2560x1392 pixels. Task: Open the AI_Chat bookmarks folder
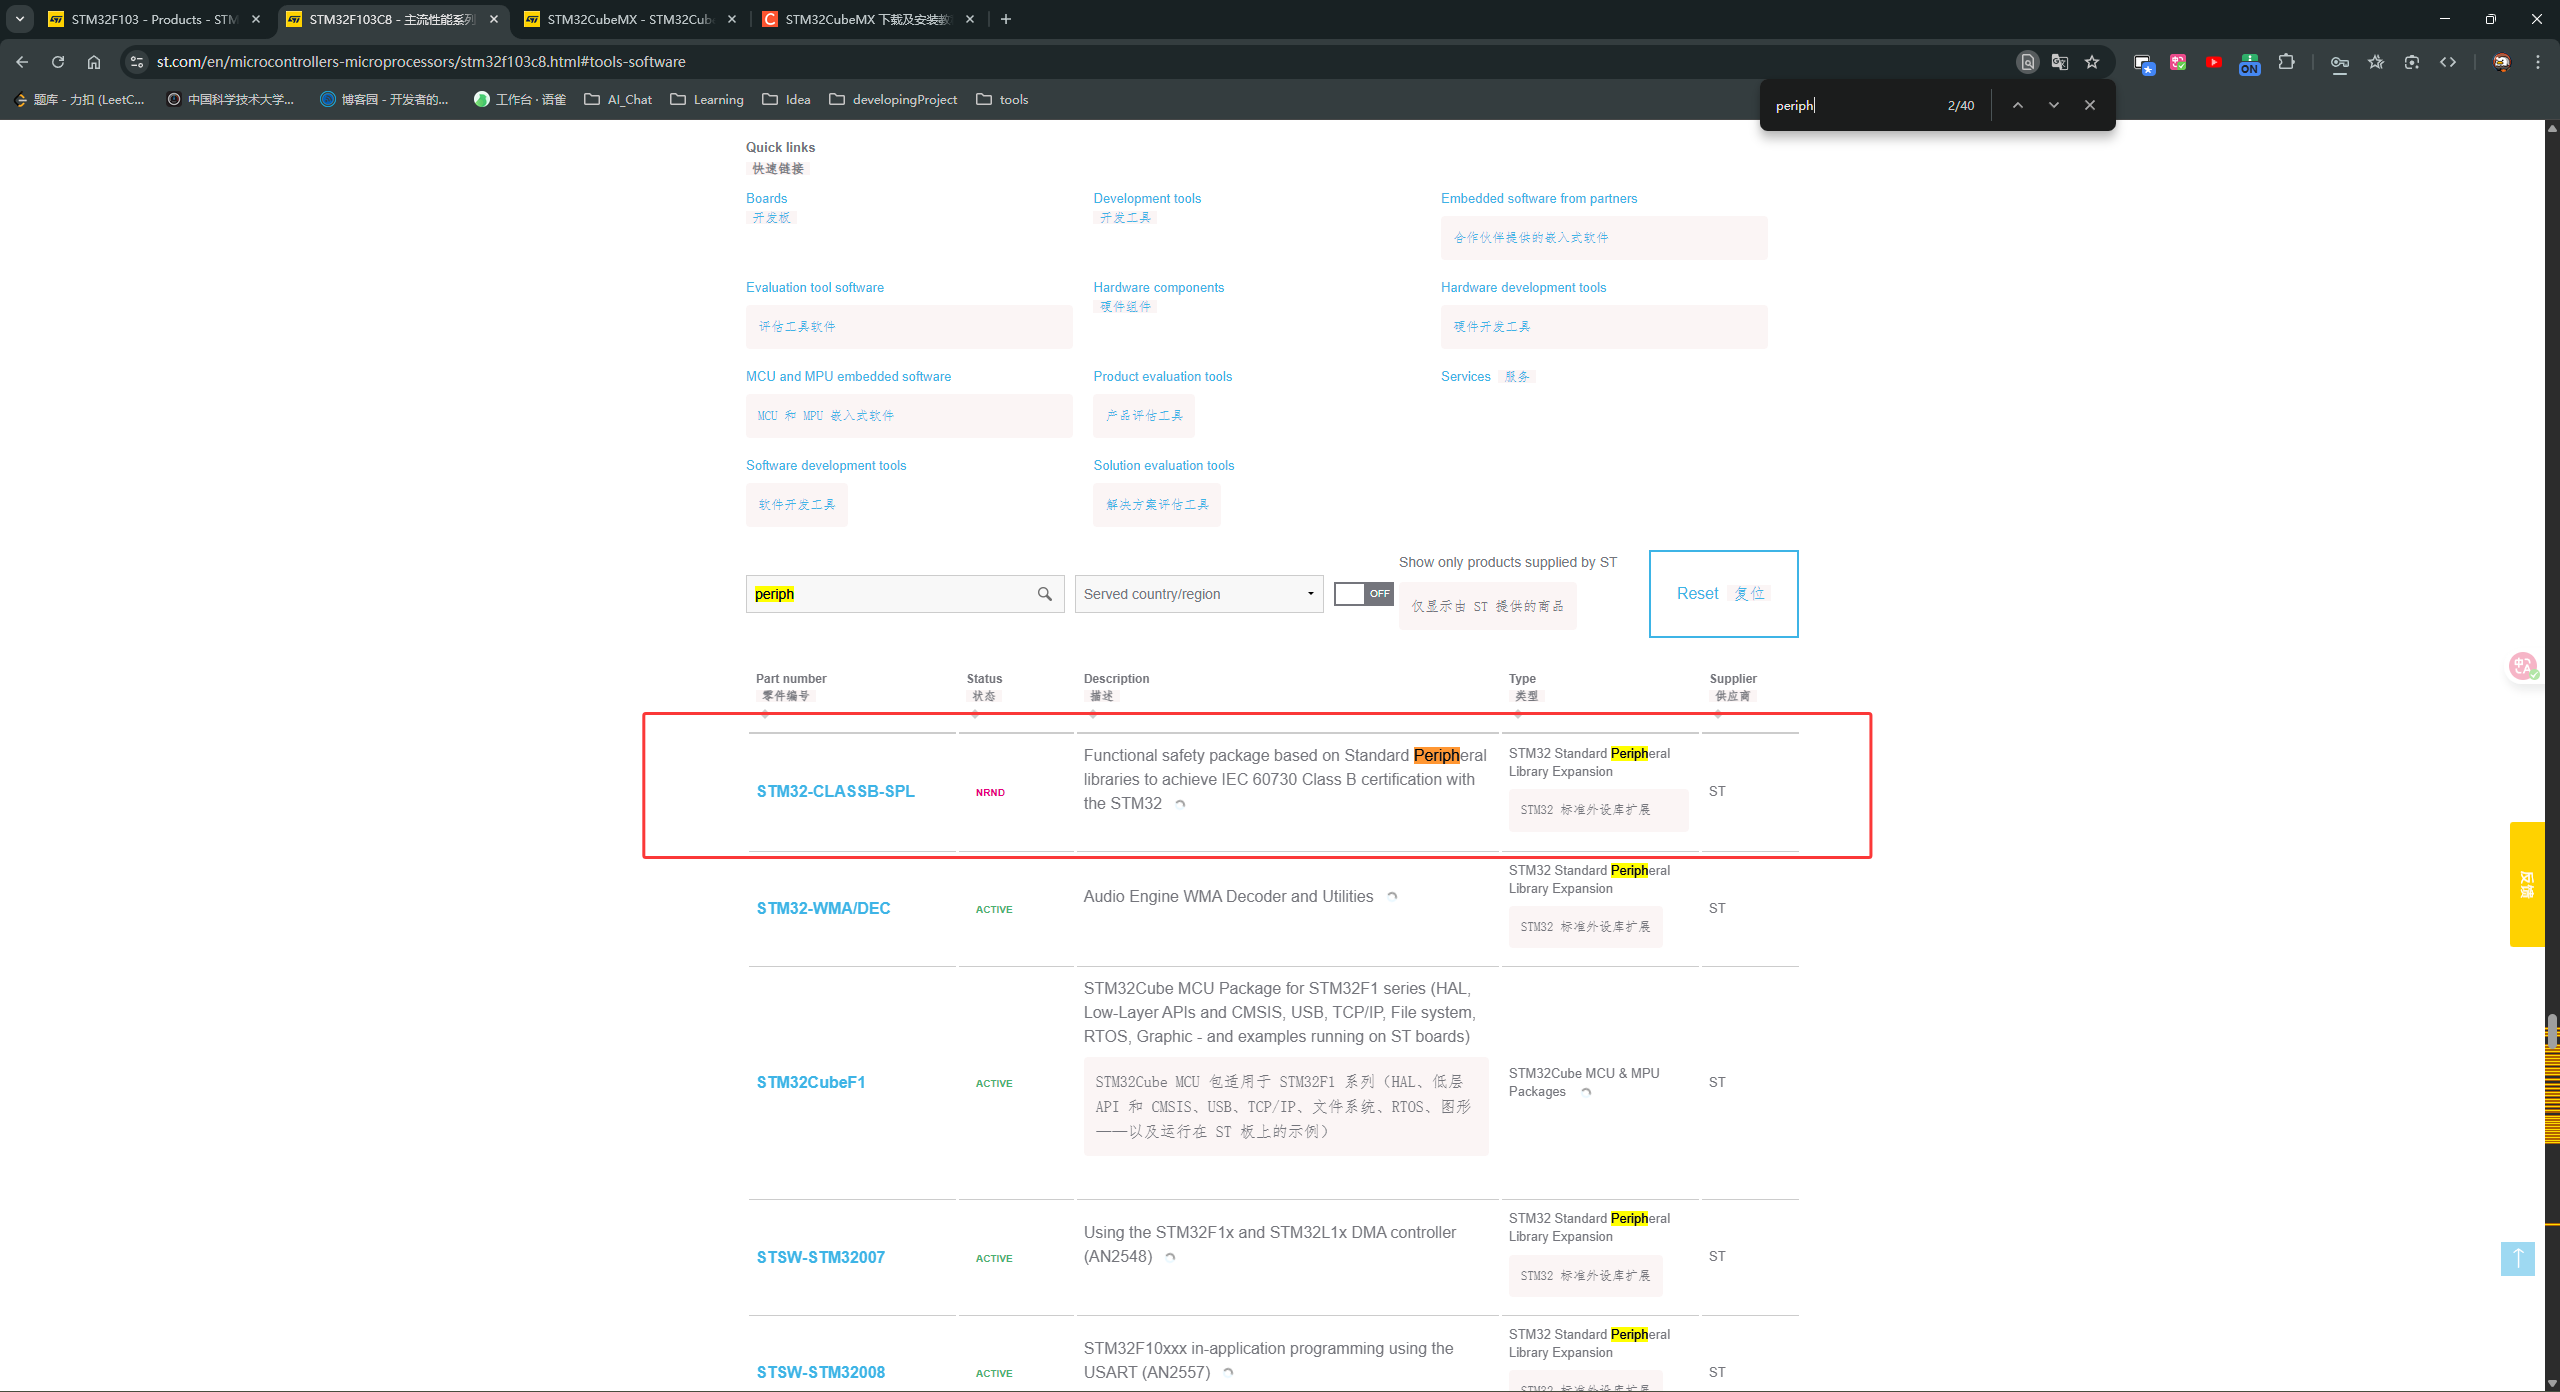[618, 99]
